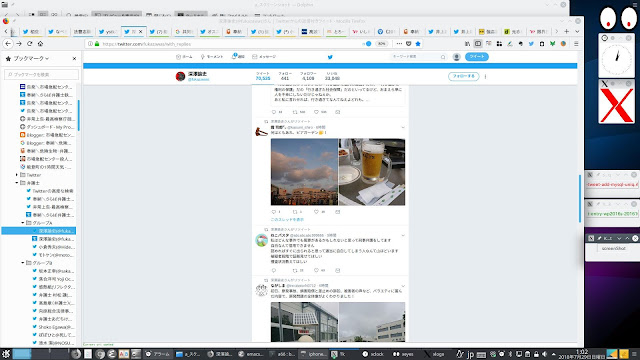View the followers count 4,109 tab
The image size is (640, 360).
click(x=308, y=76)
